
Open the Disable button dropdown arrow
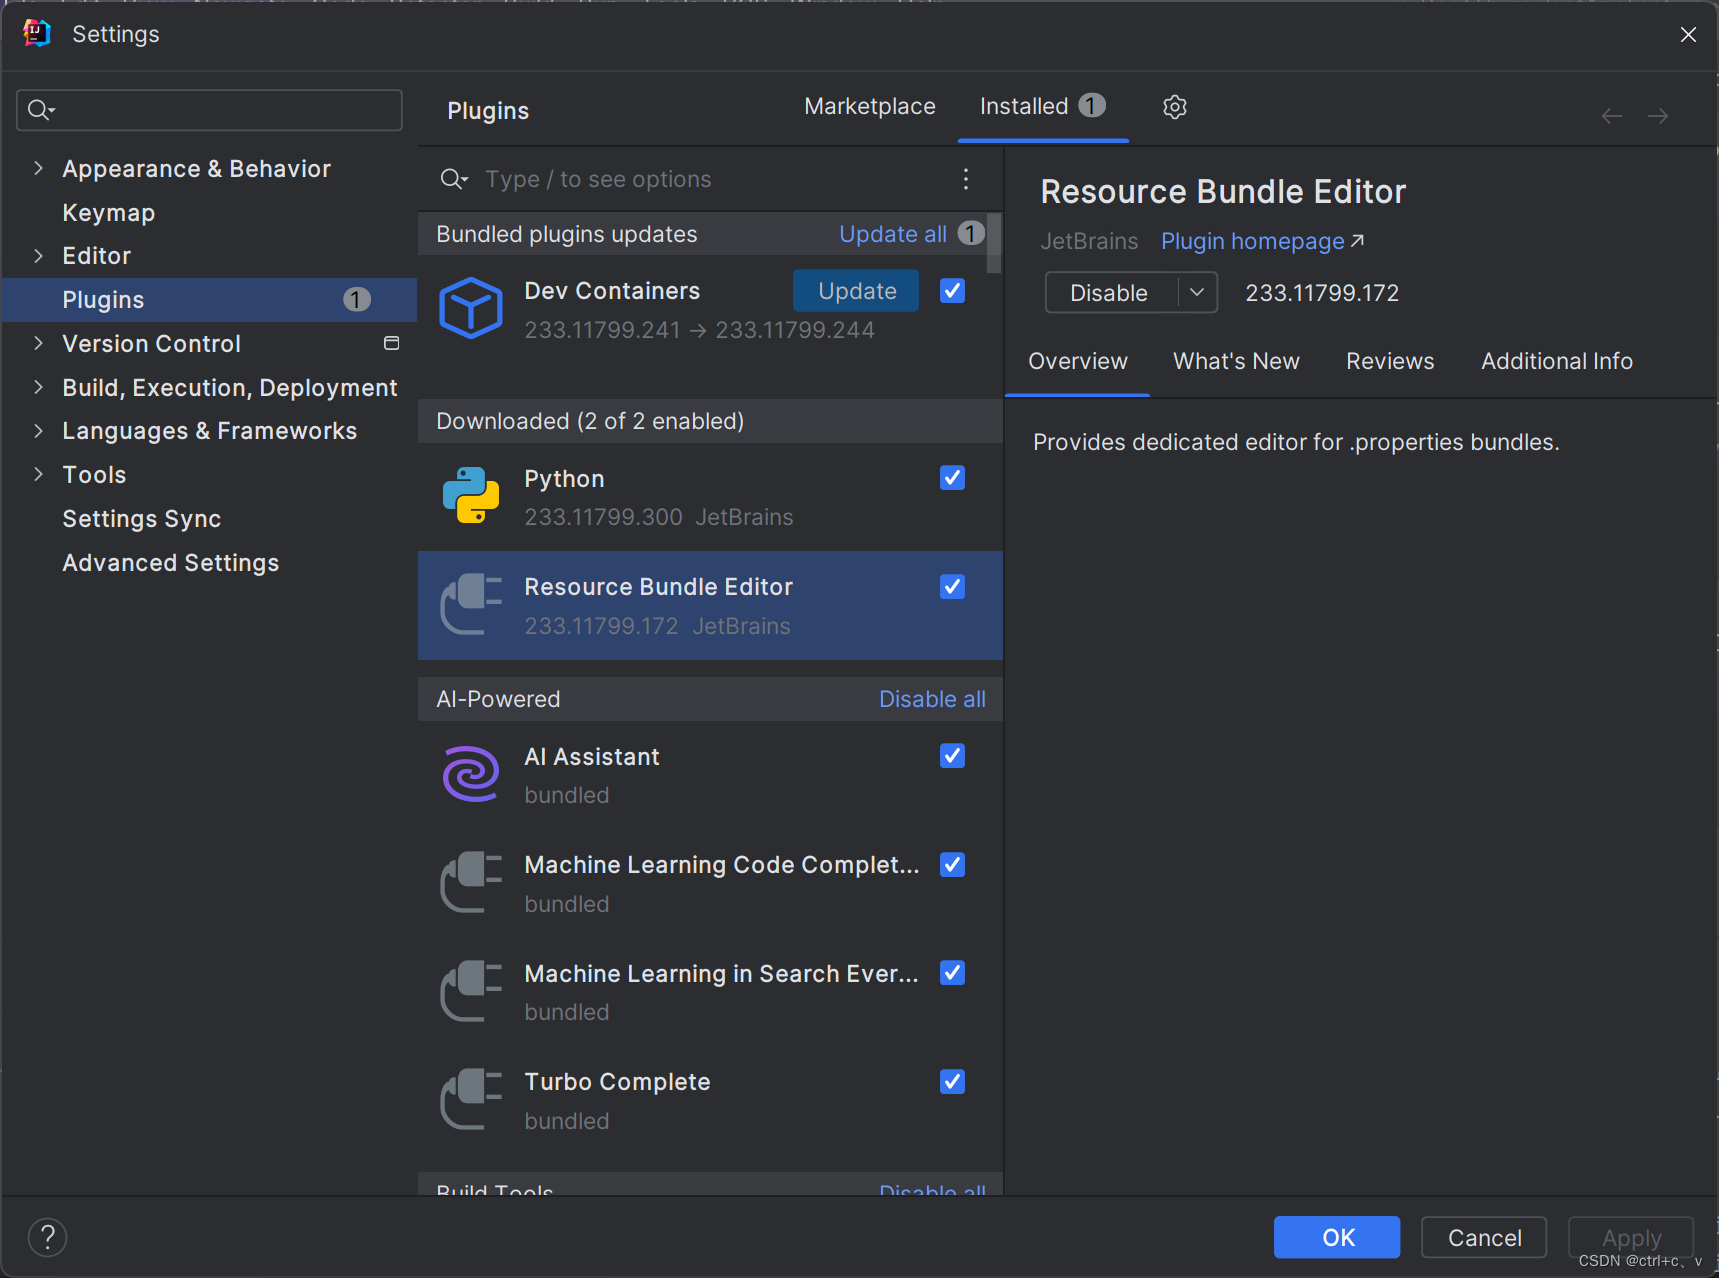pyautogui.click(x=1197, y=292)
